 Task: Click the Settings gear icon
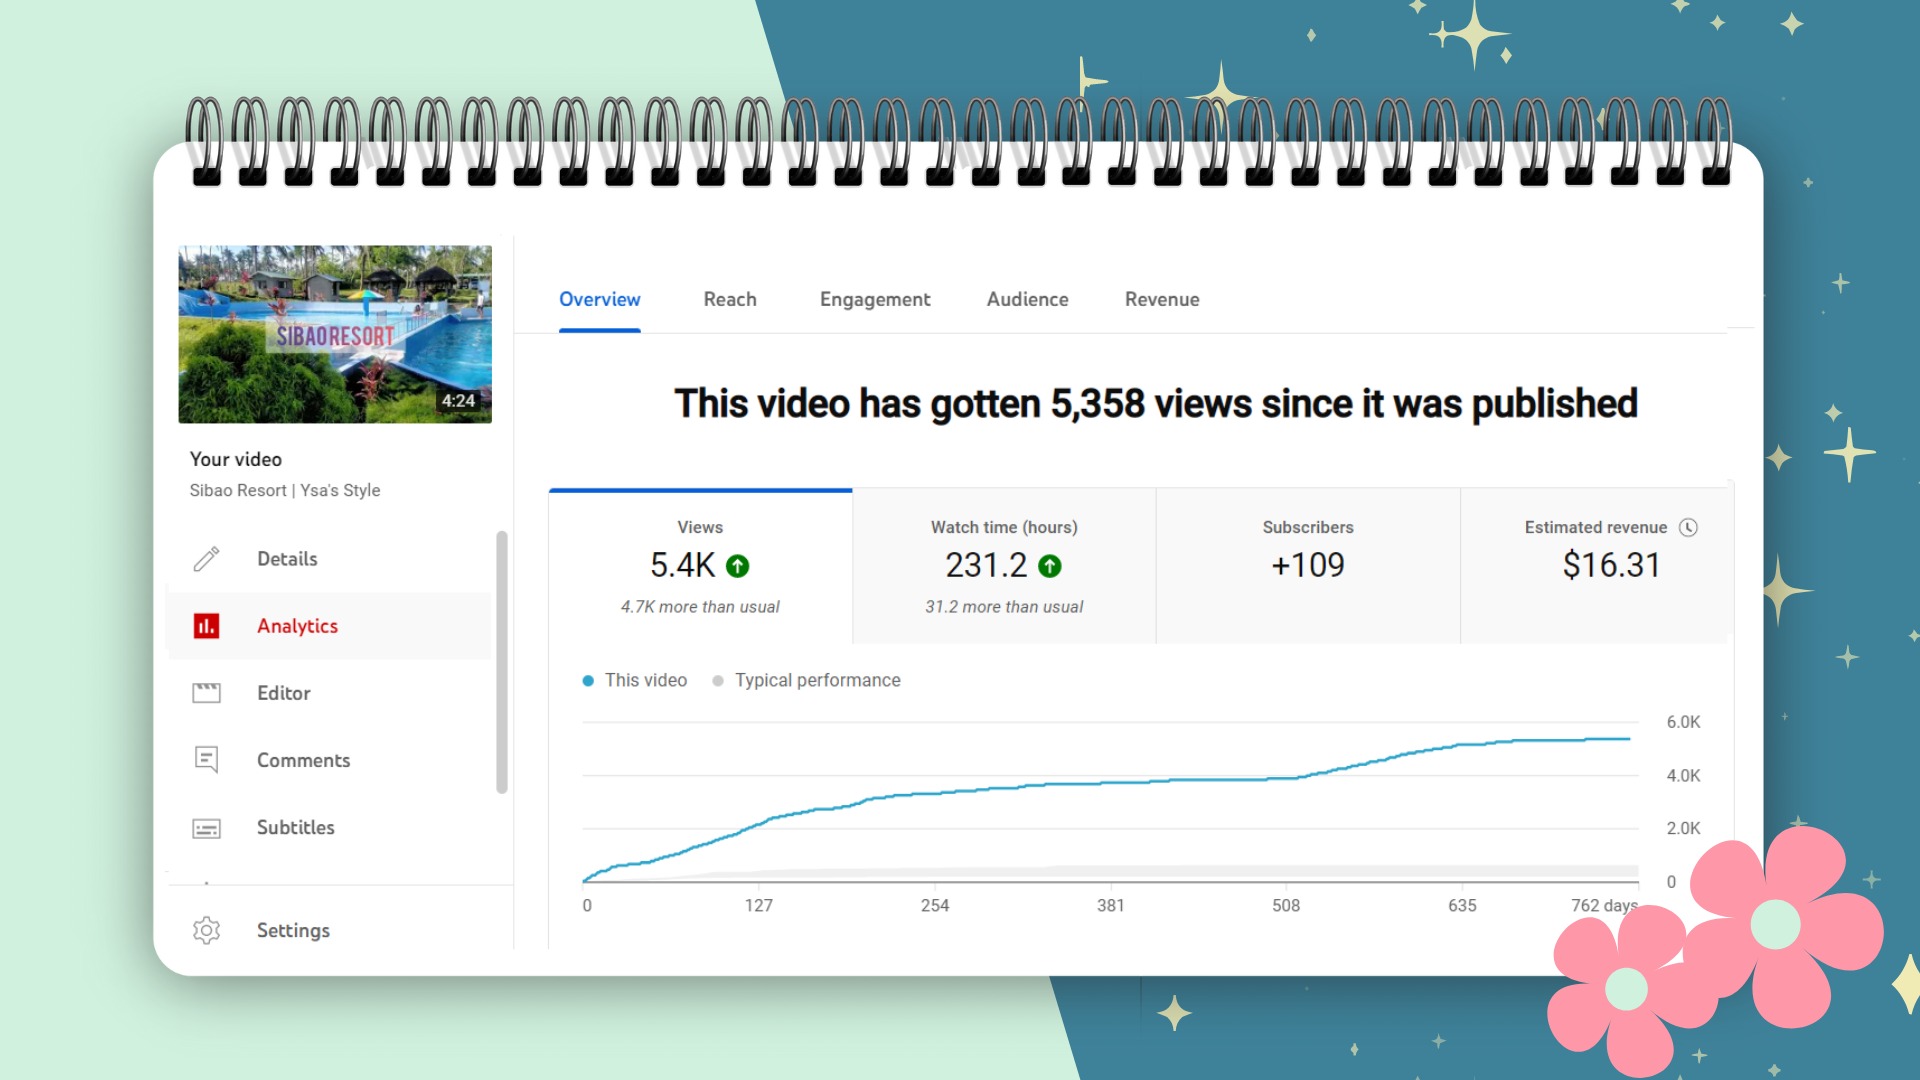coord(206,930)
